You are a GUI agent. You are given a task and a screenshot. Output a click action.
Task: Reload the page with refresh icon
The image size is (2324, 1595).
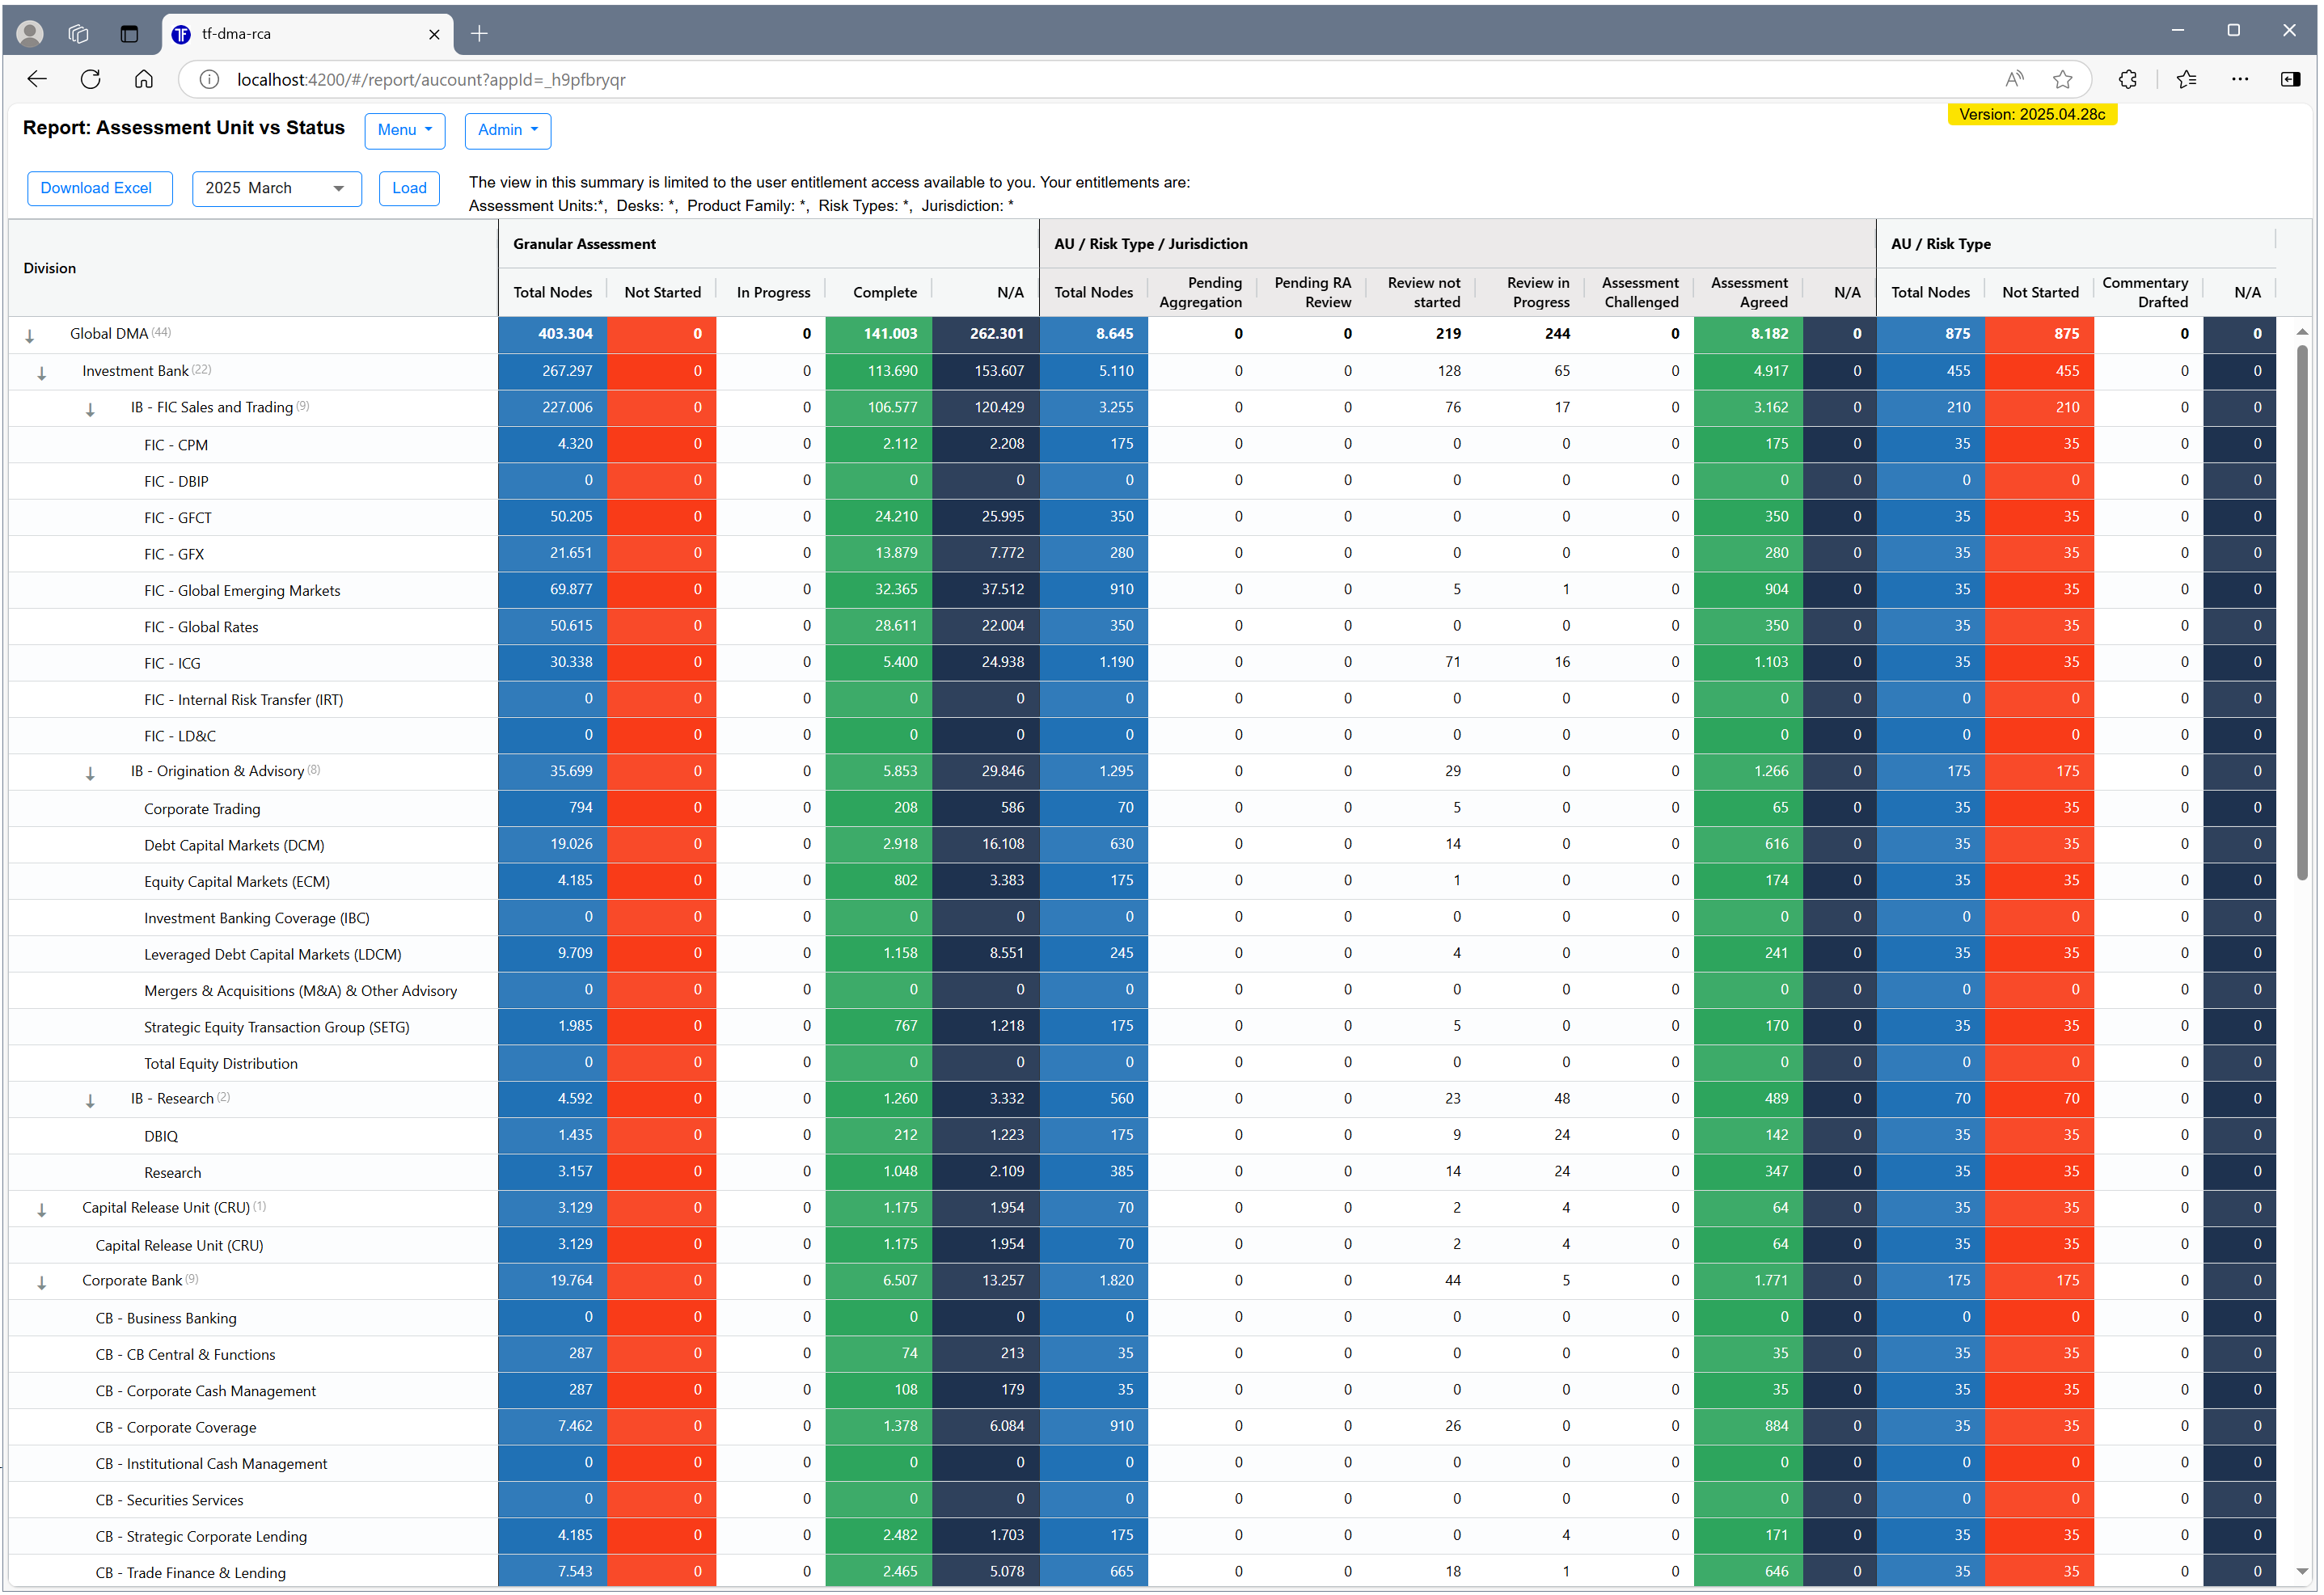pos(91,79)
